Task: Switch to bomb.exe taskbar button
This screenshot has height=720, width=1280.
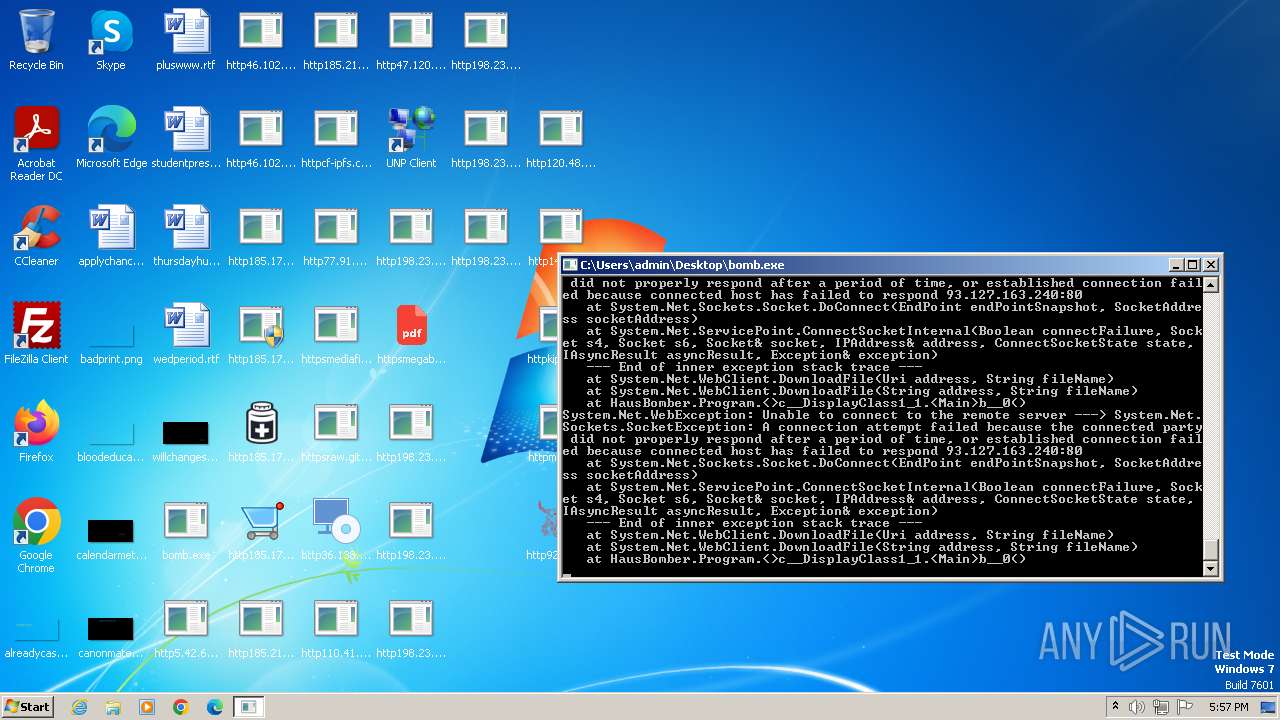Action: click(249, 707)
